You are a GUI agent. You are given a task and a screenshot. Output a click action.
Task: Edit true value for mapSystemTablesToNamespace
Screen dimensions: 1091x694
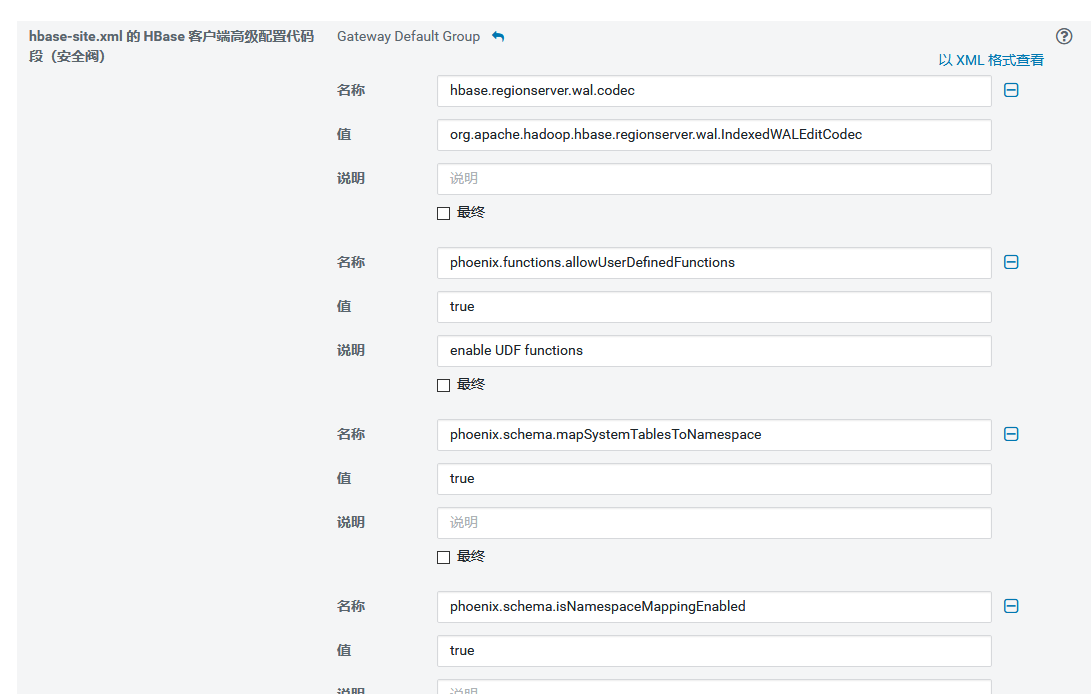(x=714, y=478)
